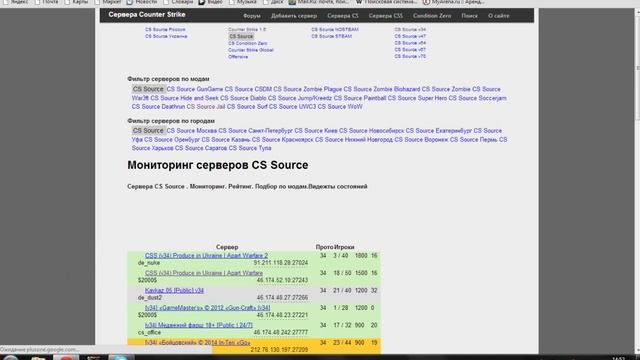Open Поиск in the top navigation

[469, 16]
